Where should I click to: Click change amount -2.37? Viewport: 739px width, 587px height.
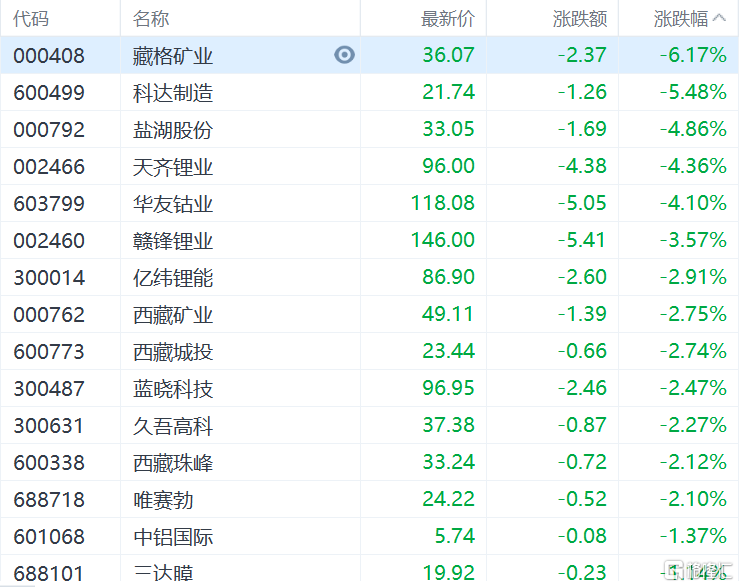(x=582, y=55)
